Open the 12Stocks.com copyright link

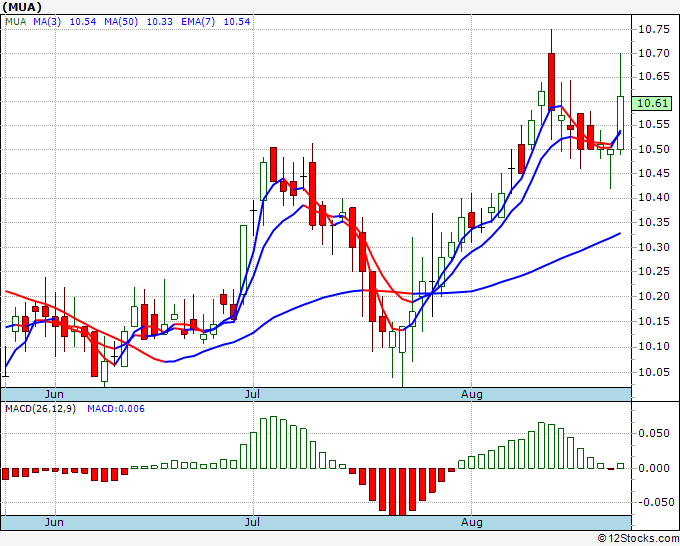click(x=638, y=538)
